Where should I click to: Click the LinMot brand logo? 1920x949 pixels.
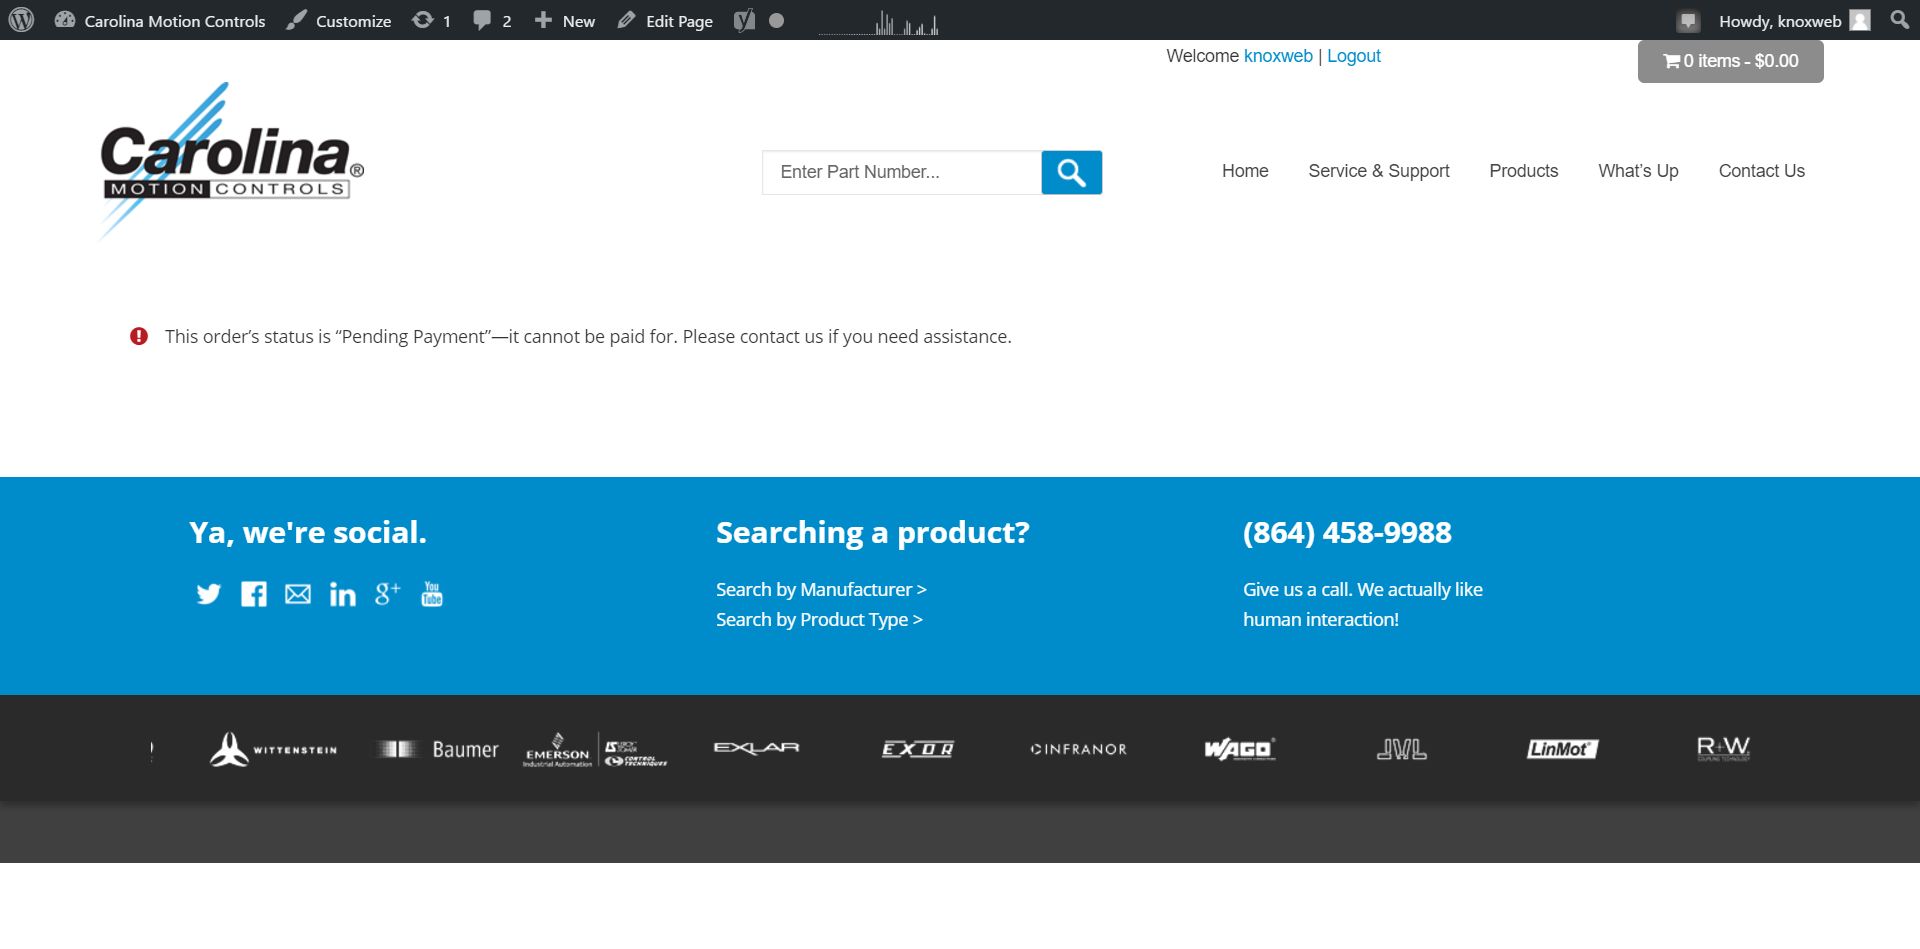coord(1562,749)
